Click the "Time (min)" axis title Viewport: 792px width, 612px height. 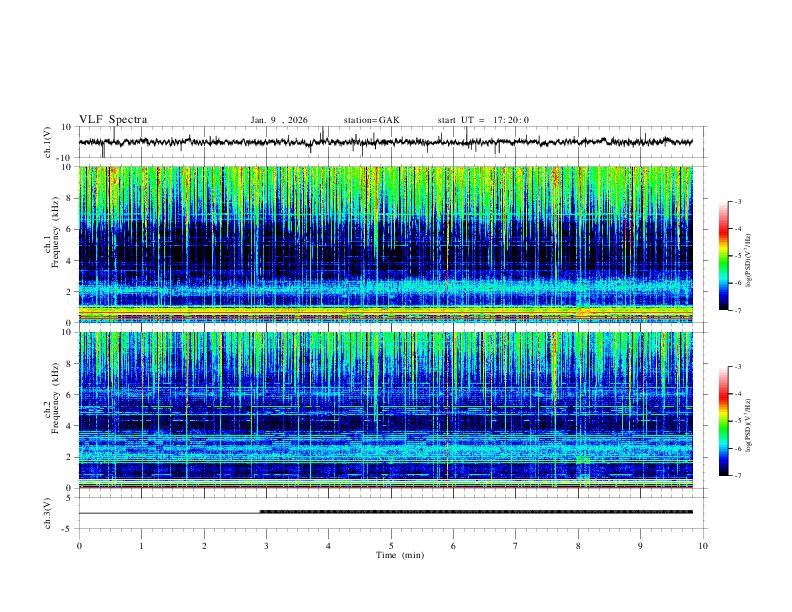coord(400,555)
